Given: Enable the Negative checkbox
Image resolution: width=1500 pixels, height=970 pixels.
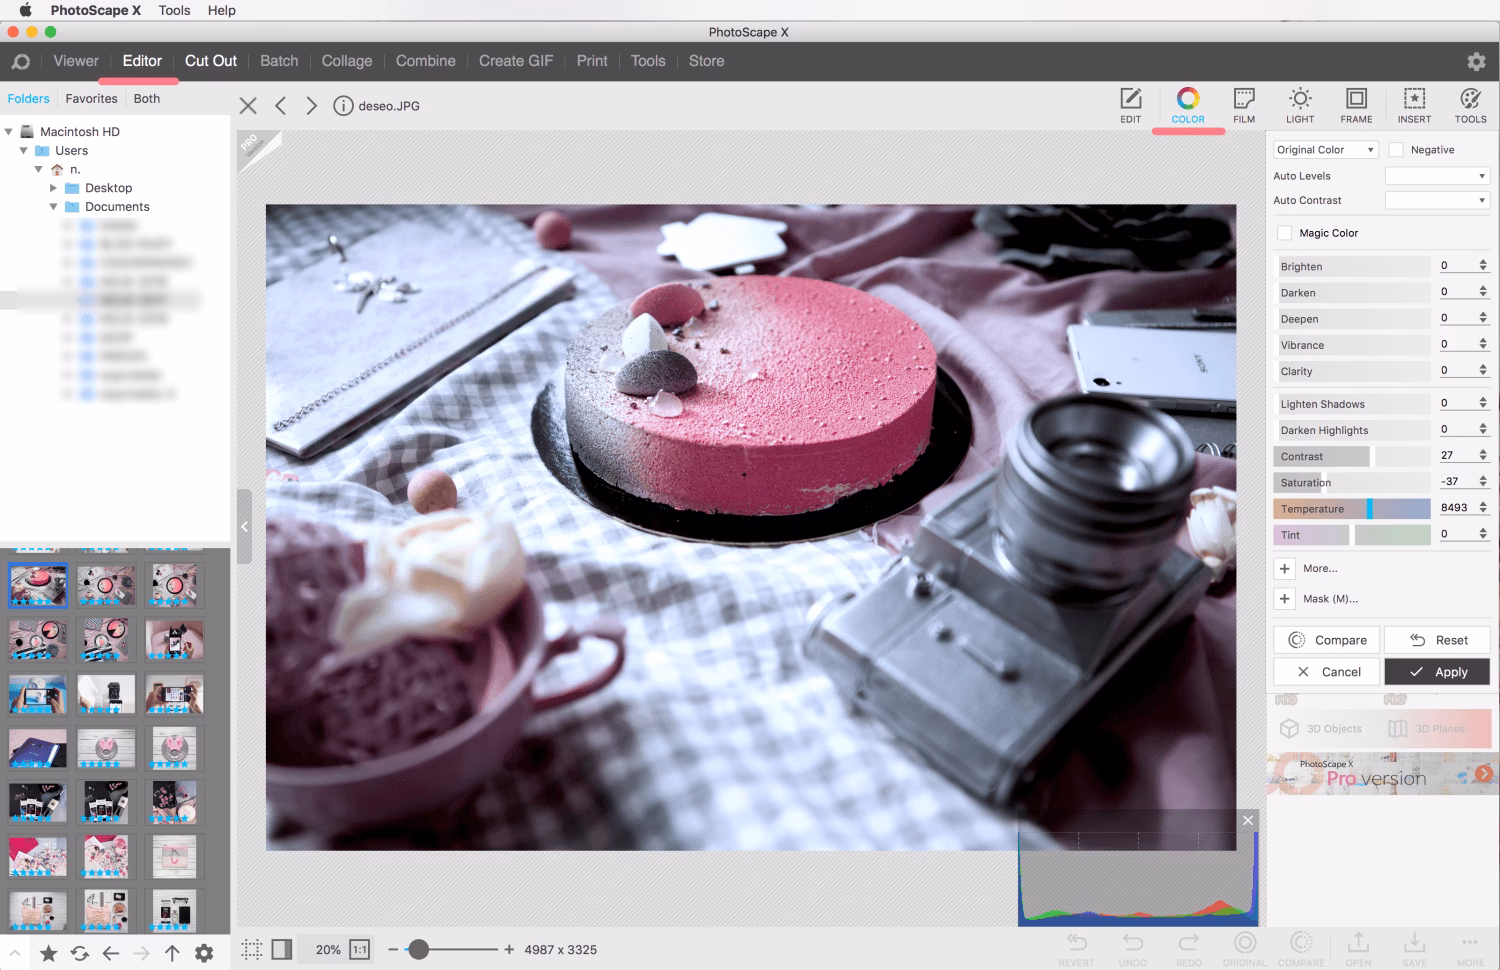Looking at the screenshot, I should (1396, 149).
